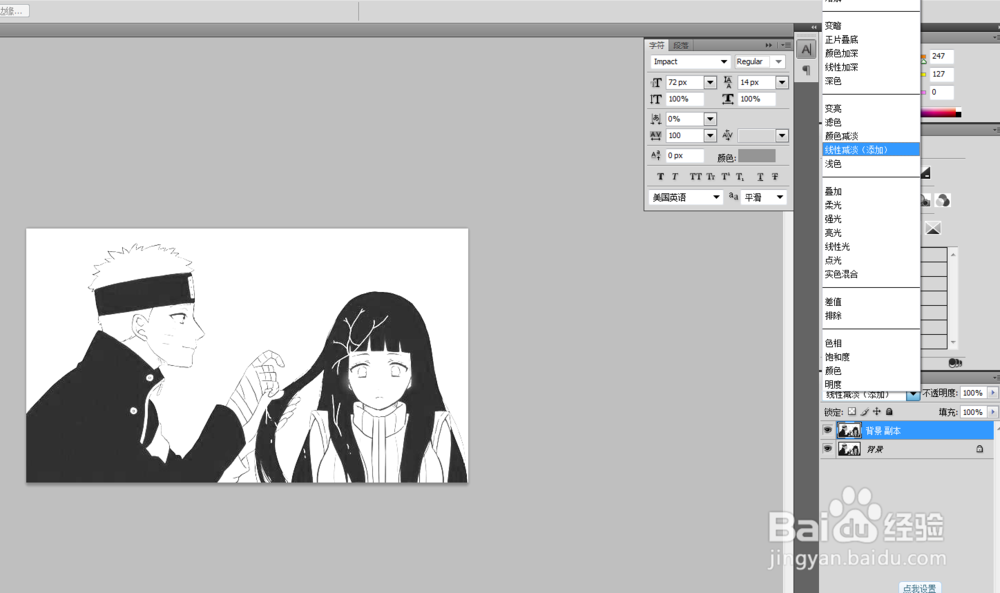Click the layer blend mode dropdown arrow
The image size is (1000, 593).
pyautogui.click(x=913, y=395)
